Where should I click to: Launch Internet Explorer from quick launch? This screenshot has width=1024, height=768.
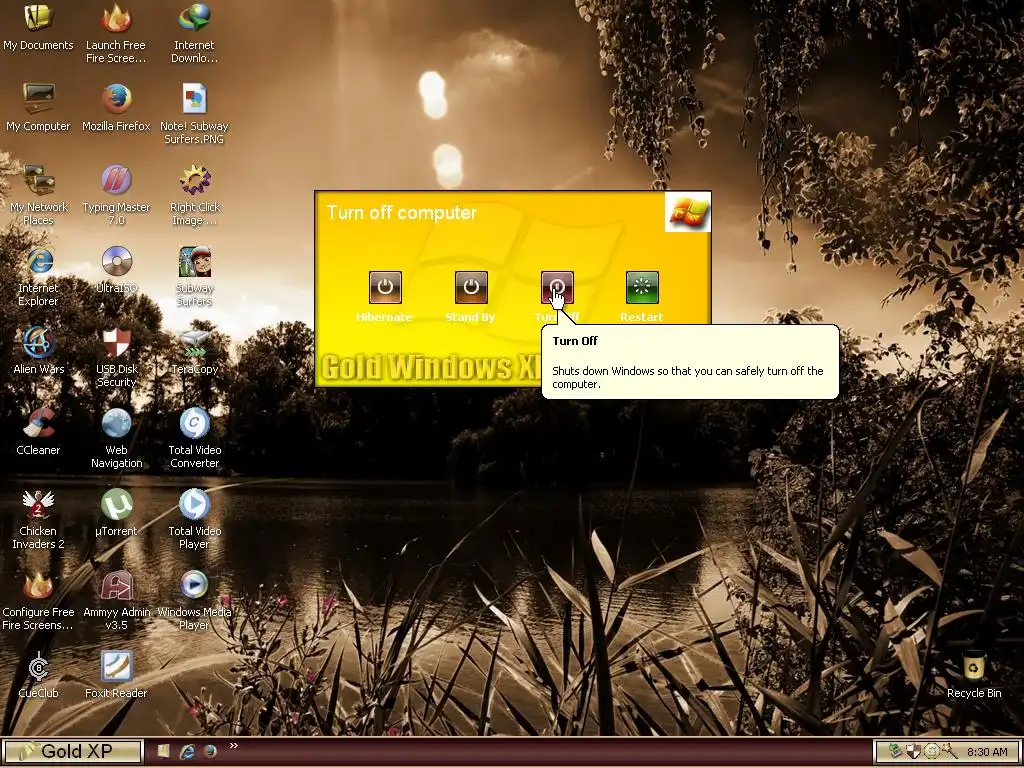pyautogui.click(x=187, y=752)
